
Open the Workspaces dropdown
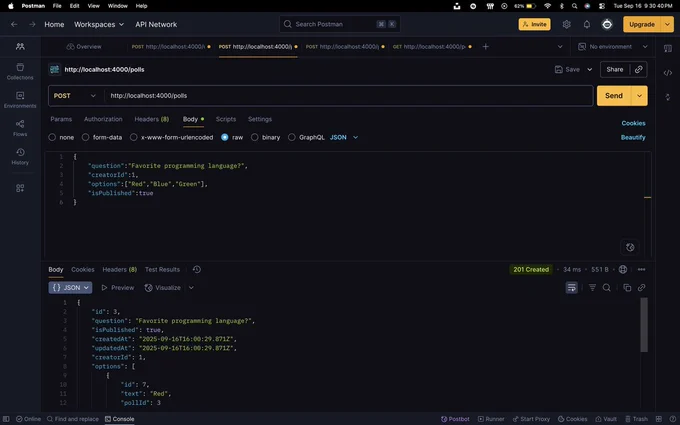99,24
